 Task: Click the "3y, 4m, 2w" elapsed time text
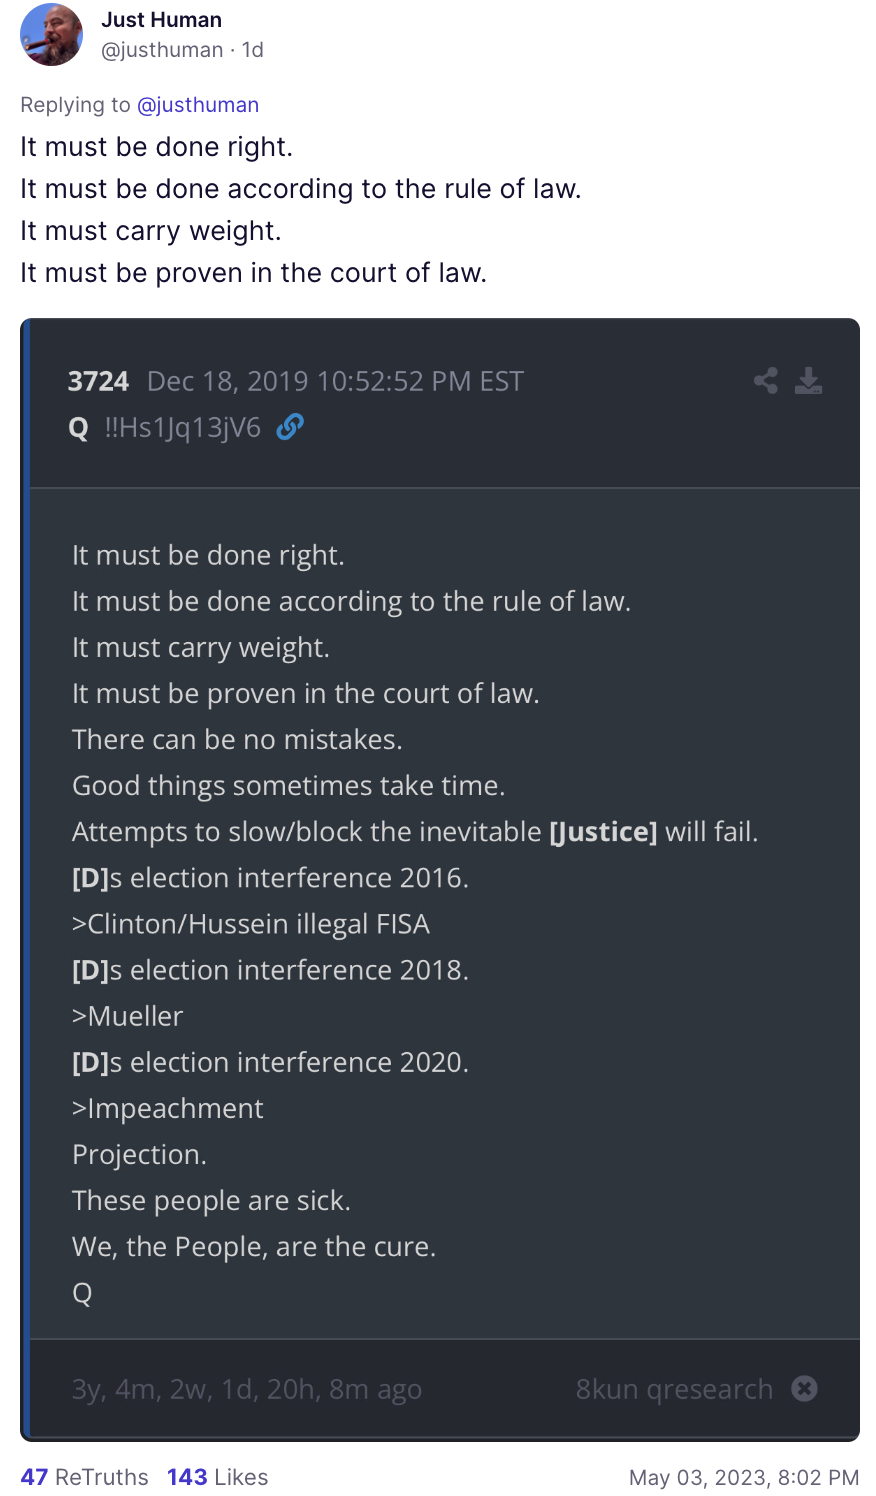click(246, 1389)
